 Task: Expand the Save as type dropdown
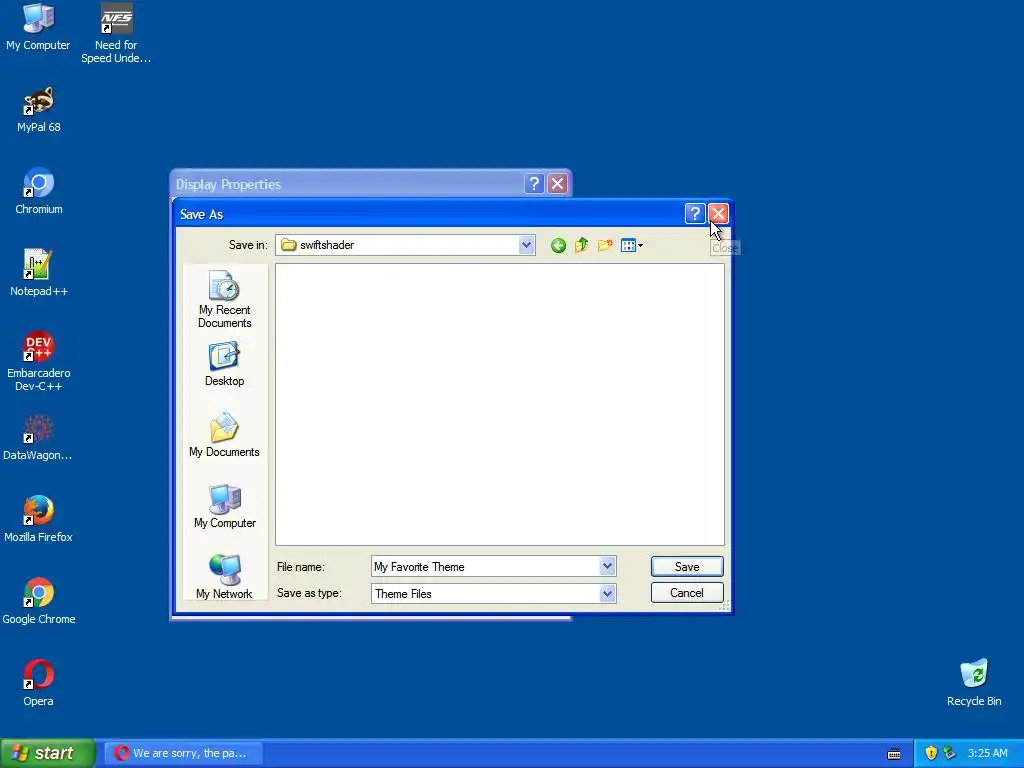click(x=607, y=594)
